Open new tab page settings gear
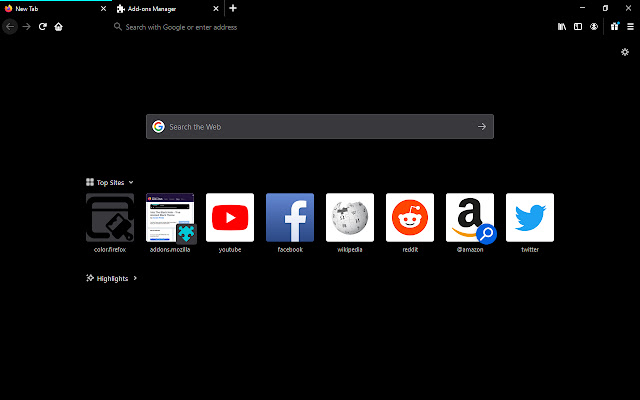This screenshot has width=640, height=400. 624,52
